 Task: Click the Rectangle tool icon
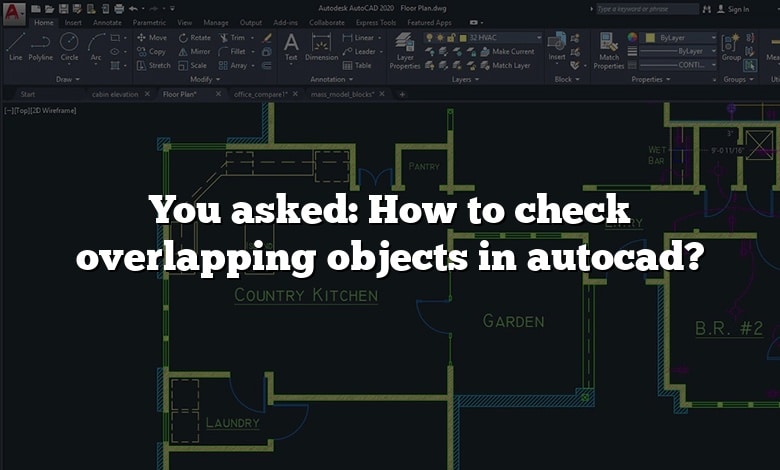115,38
